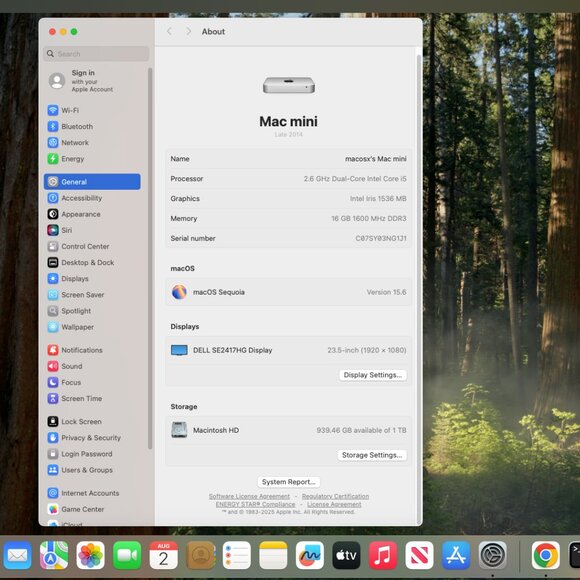The height and width of the screenshot is (580, 580).
Task: Open Music from the Dock
Action: click(x=383, y=555)
